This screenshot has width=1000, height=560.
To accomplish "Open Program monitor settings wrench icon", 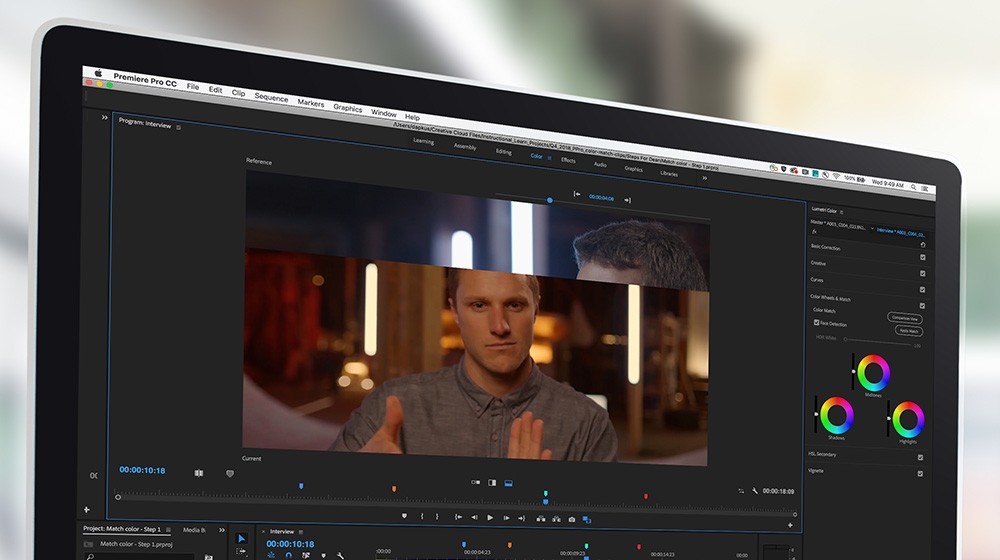I will 755,490.
